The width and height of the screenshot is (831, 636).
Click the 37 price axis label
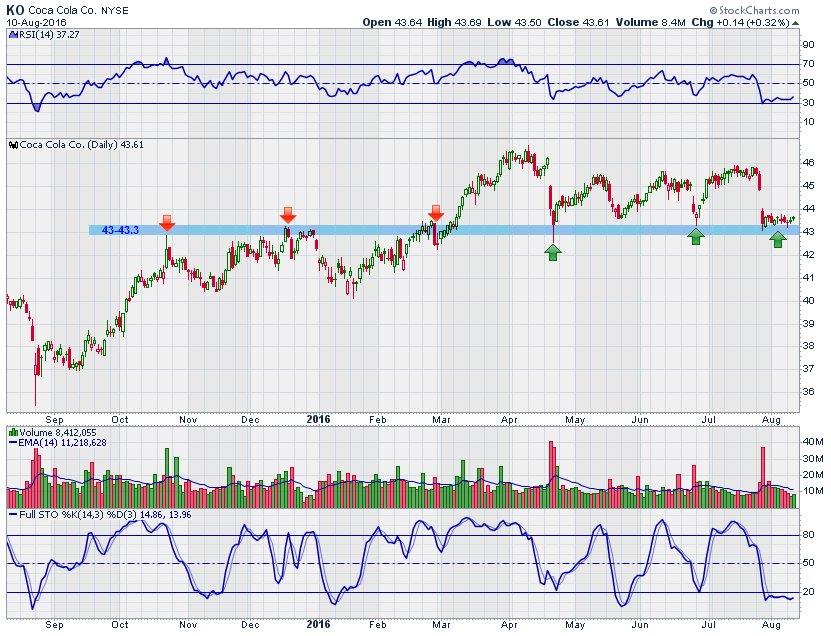click(x=808, y=368)
